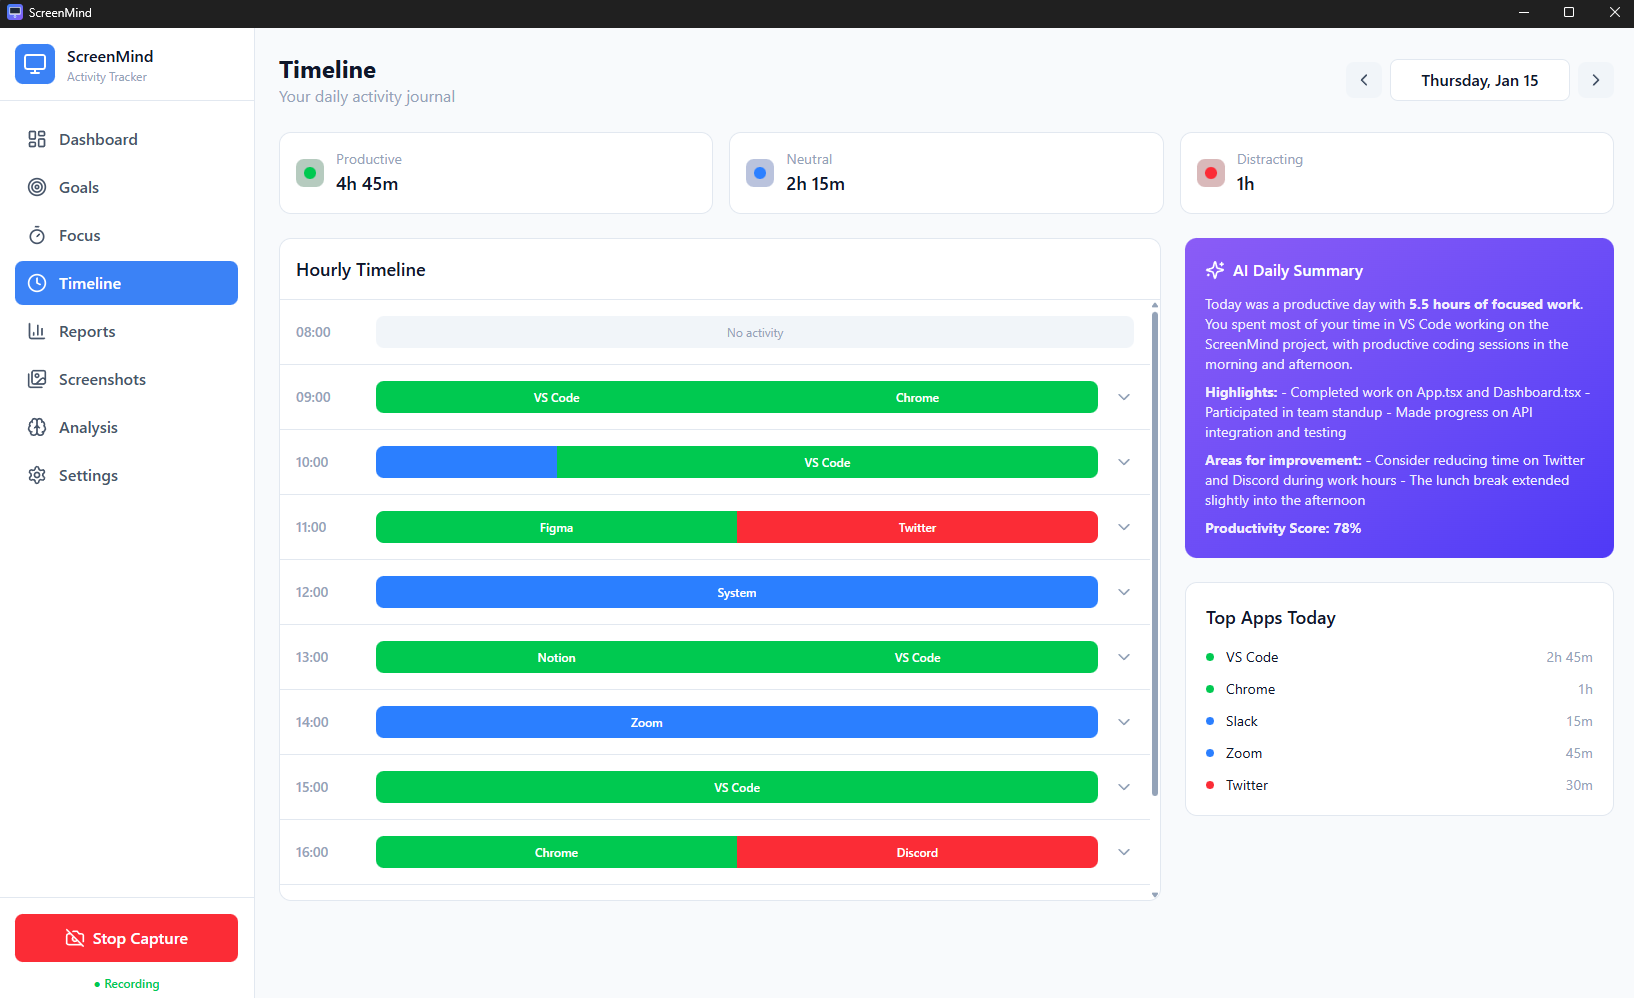
Task: Click the Goals target icon
Action: click(37, 187)
